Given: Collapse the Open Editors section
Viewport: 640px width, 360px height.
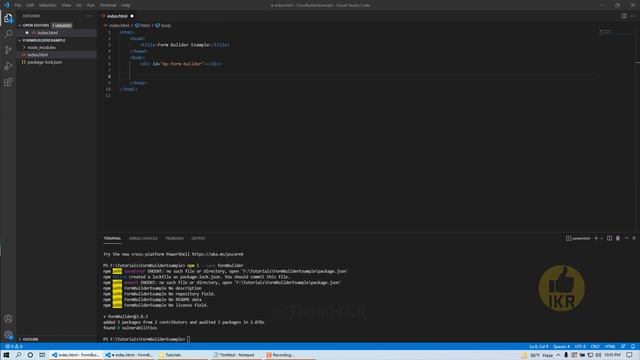Looking at the screenshot, I should point(20,25).
